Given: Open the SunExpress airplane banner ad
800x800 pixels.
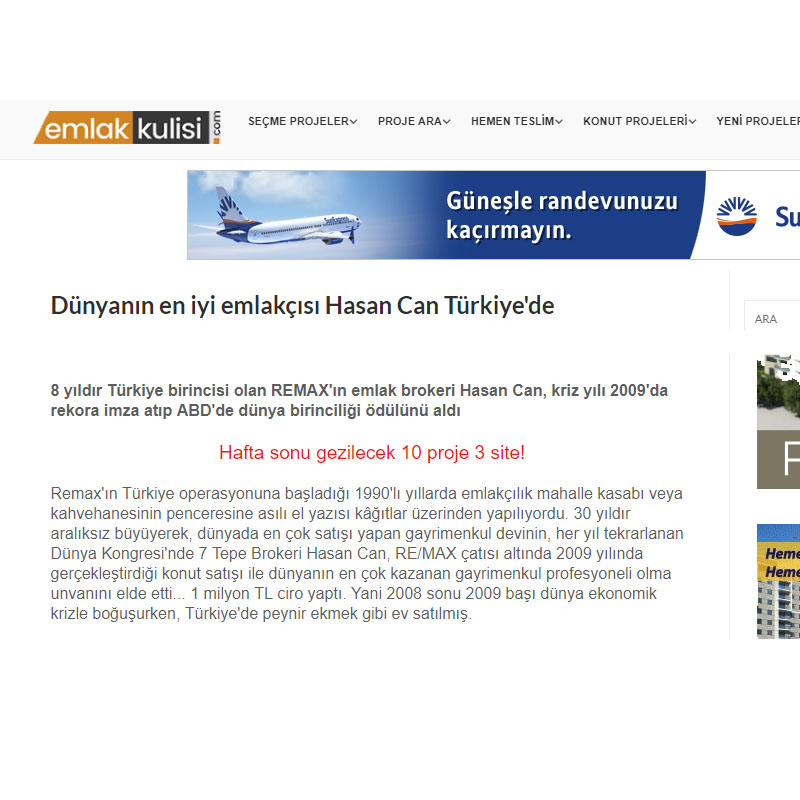Looking at the screenshot, I should [x=493, y=215].
